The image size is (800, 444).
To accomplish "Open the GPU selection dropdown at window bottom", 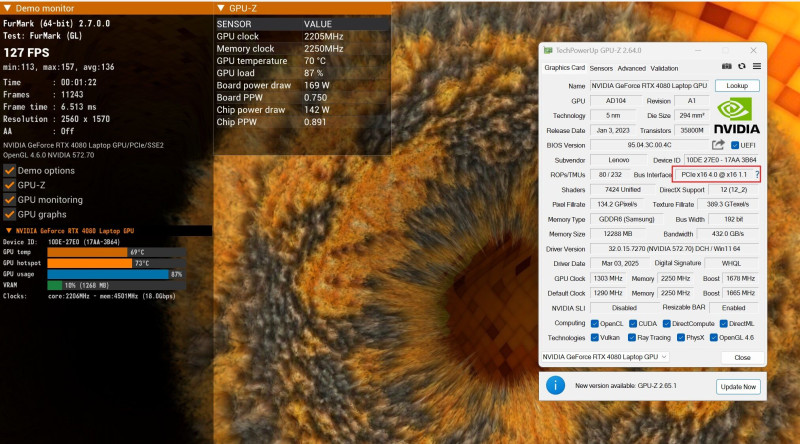I will coord(605,357).
